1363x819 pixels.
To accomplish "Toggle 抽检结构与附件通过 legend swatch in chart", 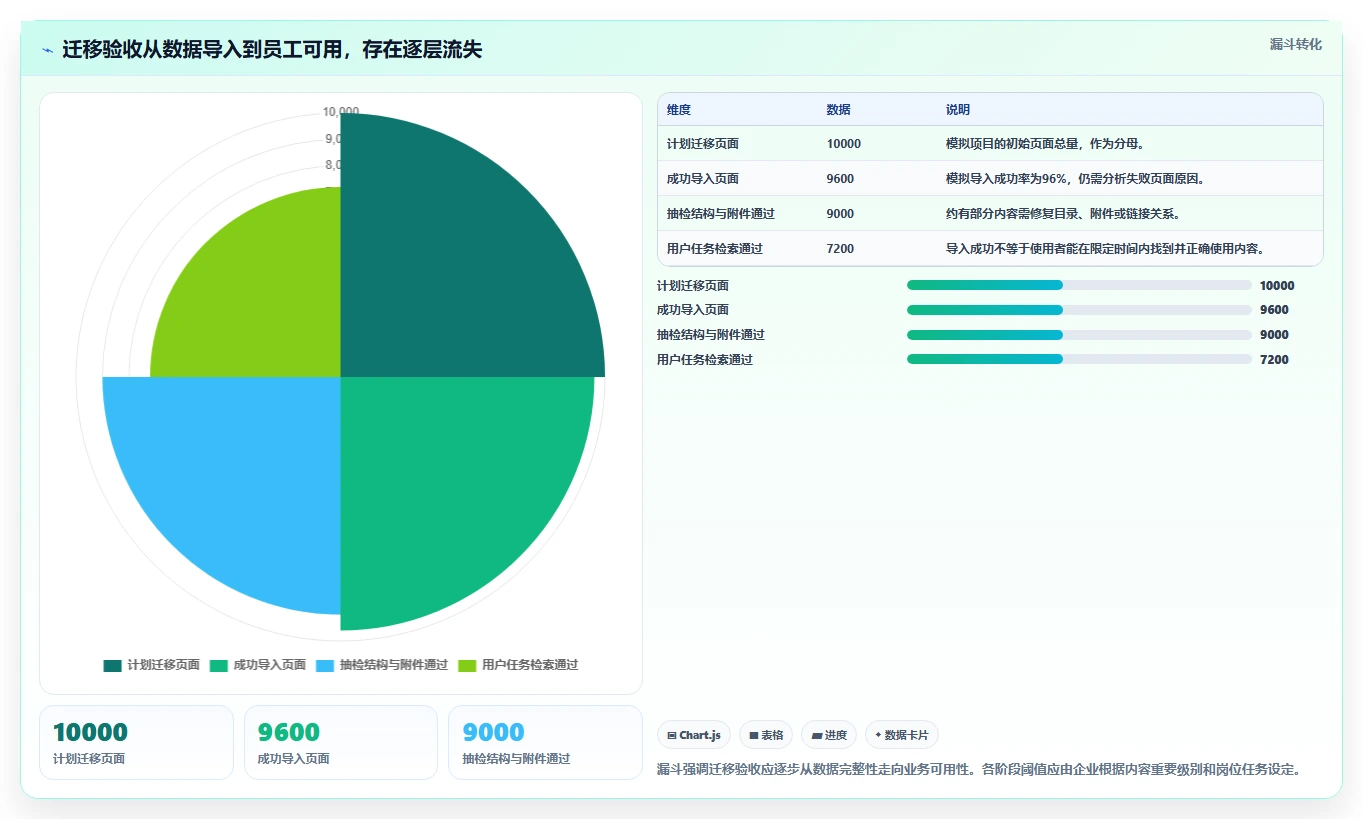I will click(325, 665).
